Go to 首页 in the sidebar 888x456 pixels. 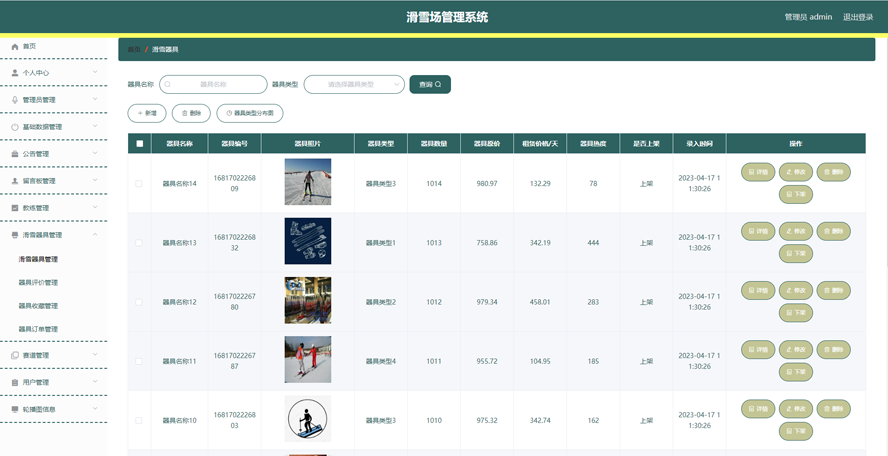pyautogui.click(x=29, y=46)
